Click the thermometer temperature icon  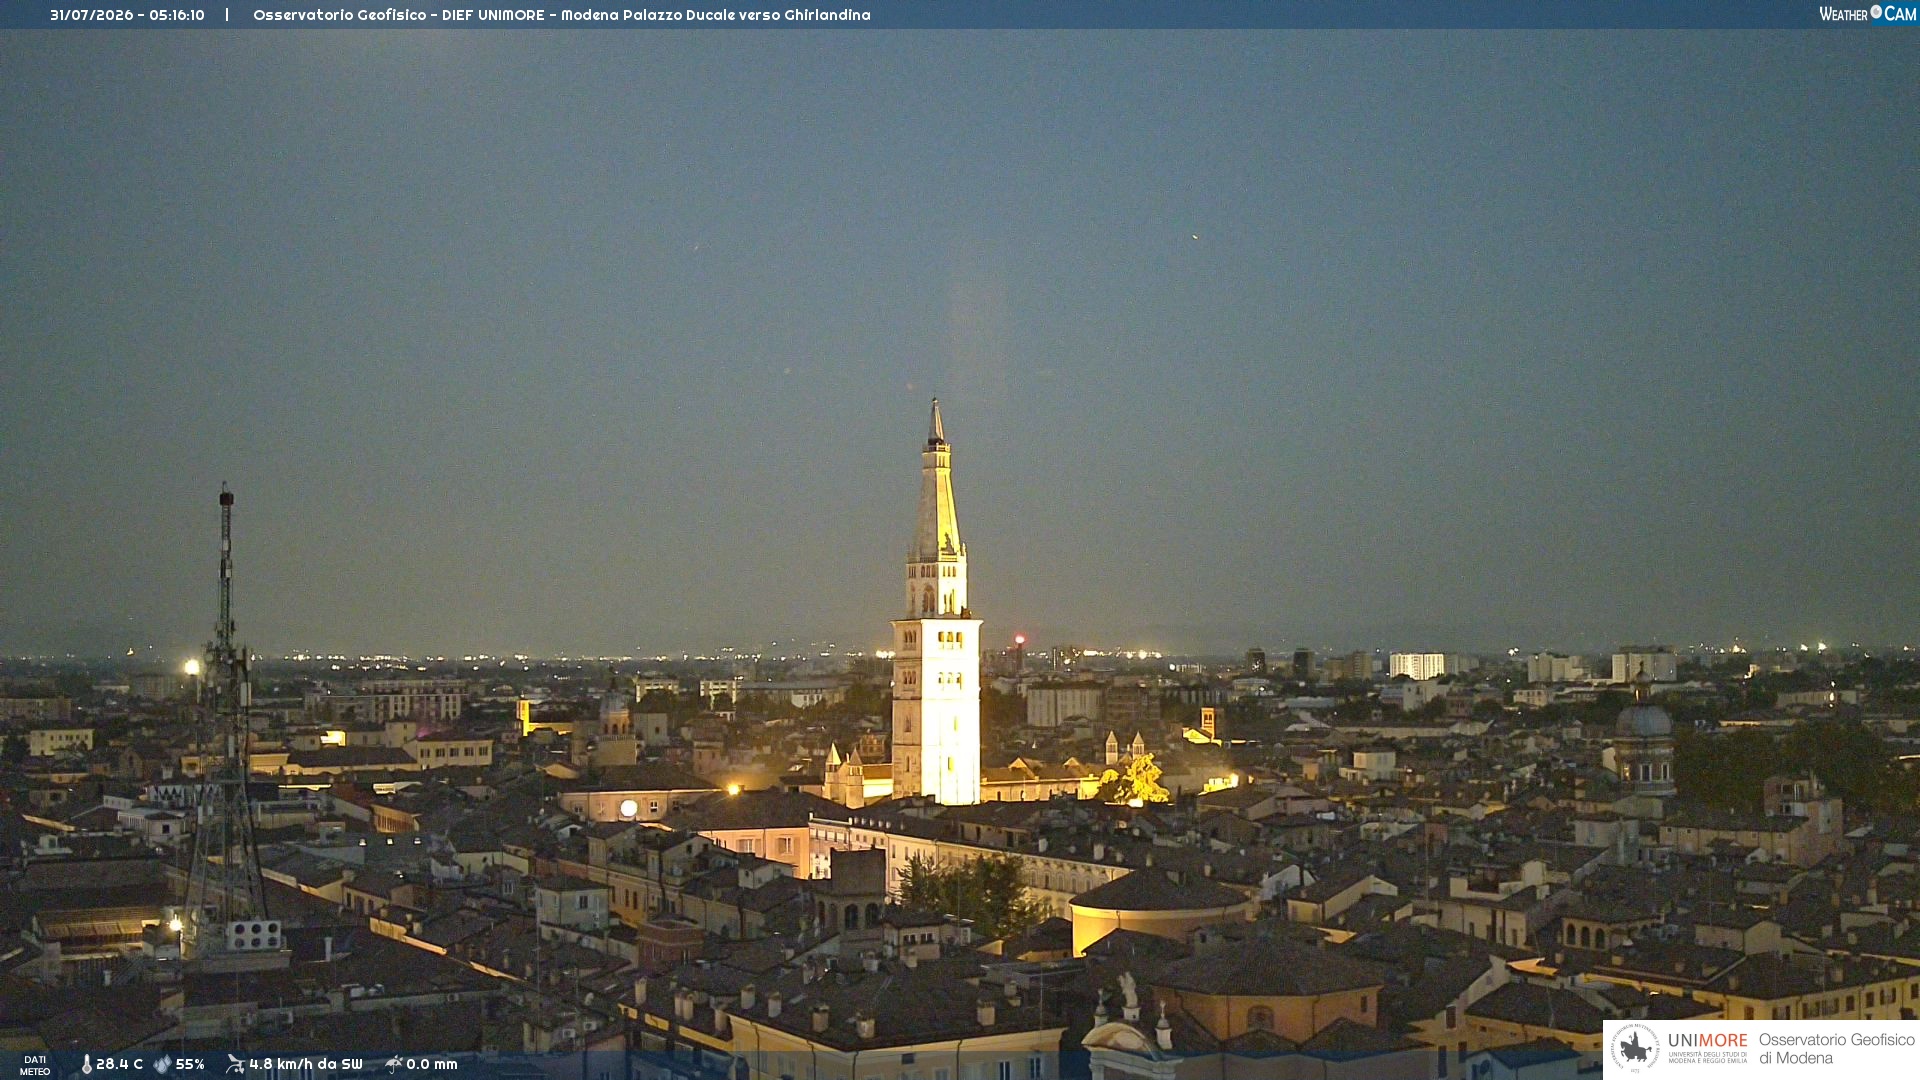click(86, 1064)
